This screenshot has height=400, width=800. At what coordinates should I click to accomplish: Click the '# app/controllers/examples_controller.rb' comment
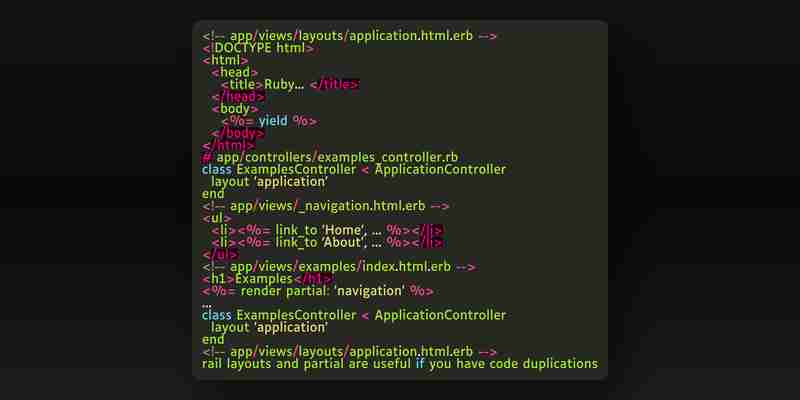[x=330, y=157]
